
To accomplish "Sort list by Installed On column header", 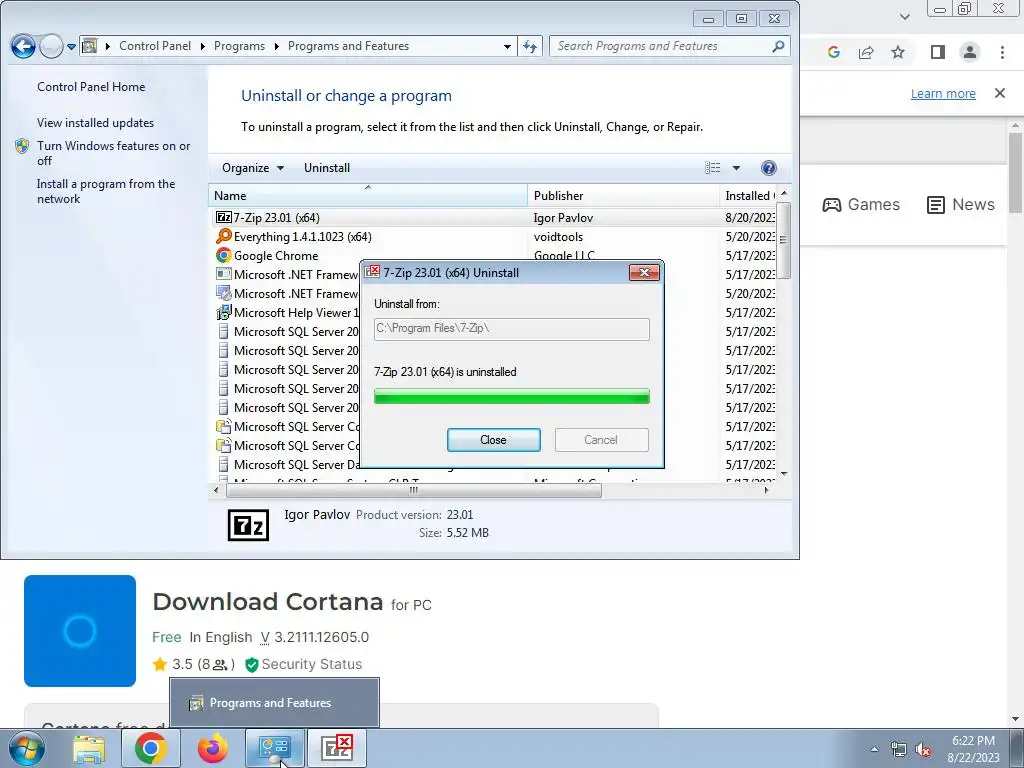I will 749,195.
